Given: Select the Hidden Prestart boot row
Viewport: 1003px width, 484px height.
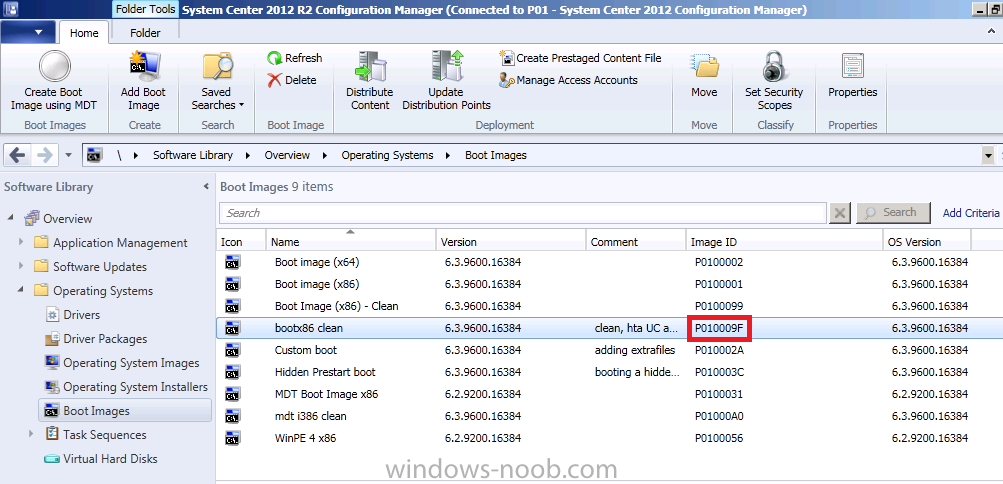Looking at the screenshot, I should (610, 372).
